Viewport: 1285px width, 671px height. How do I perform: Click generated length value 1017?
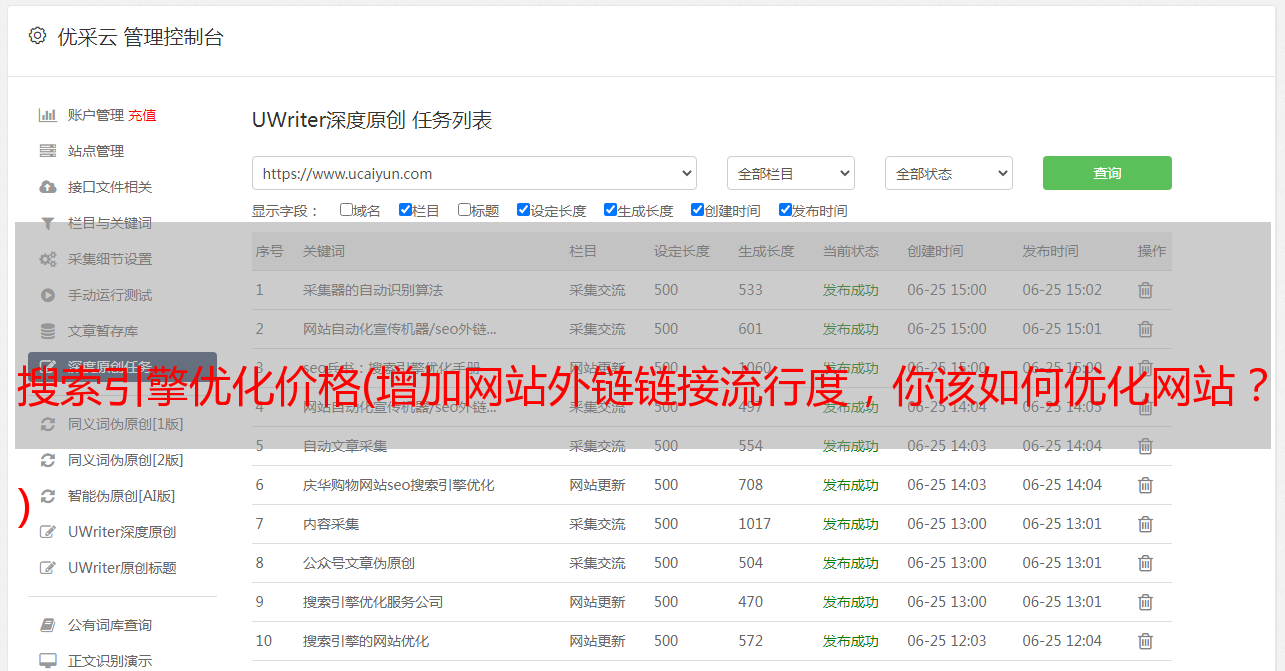coord(755,524)
